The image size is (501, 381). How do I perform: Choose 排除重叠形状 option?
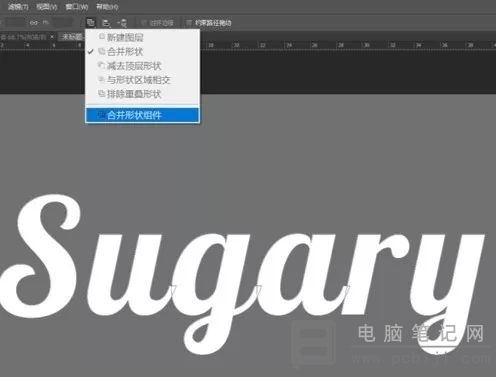tap(143, 94)
